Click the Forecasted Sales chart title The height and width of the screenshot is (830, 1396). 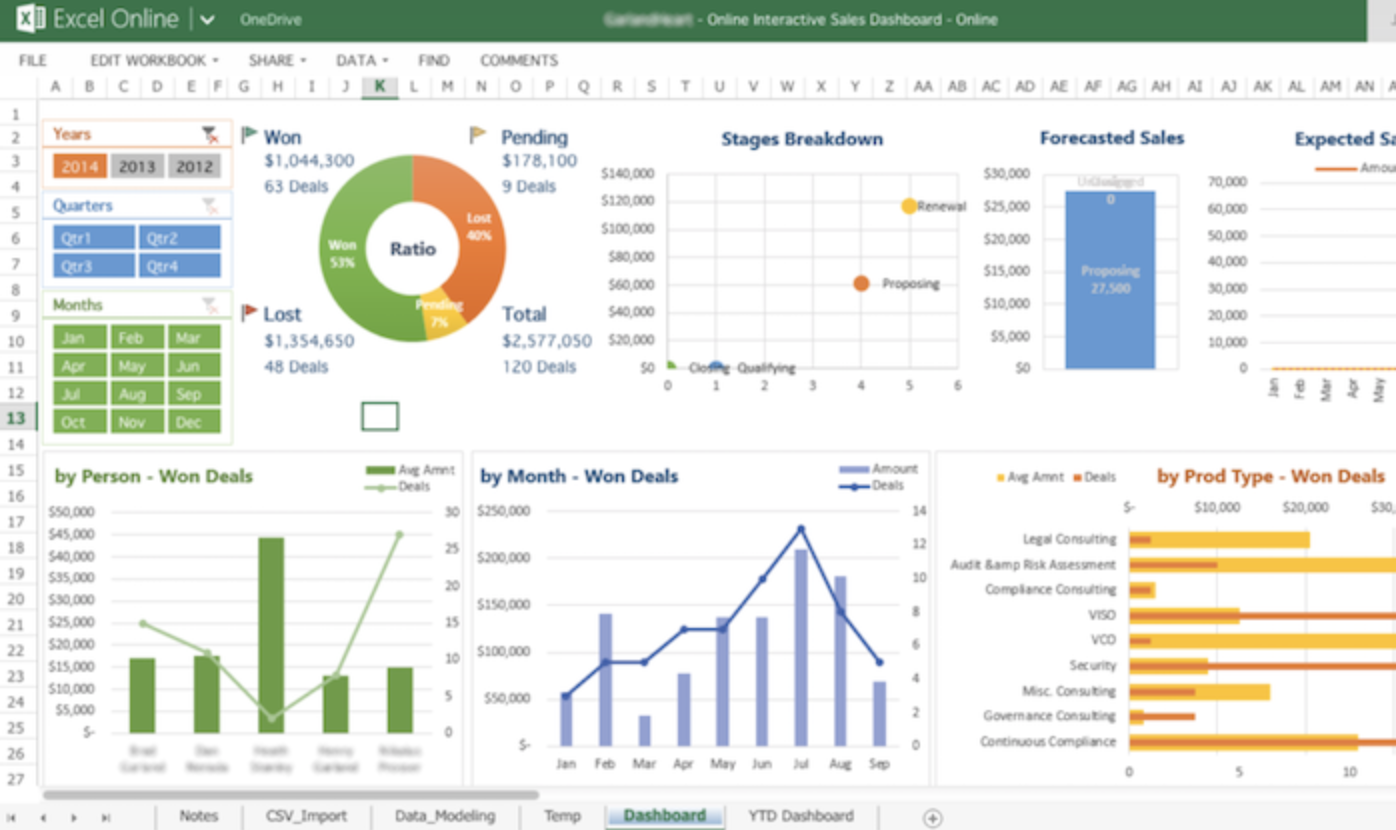(1112, 138)
